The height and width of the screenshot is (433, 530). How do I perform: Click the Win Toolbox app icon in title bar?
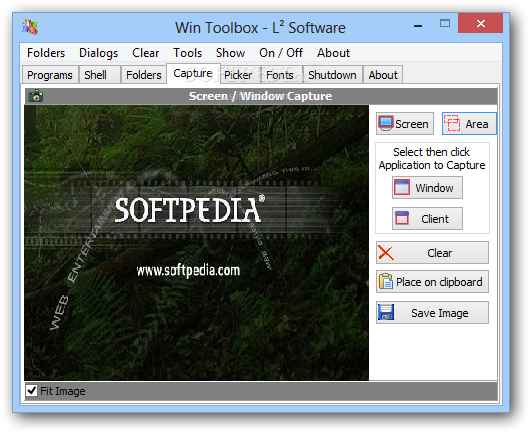(30, 27)
